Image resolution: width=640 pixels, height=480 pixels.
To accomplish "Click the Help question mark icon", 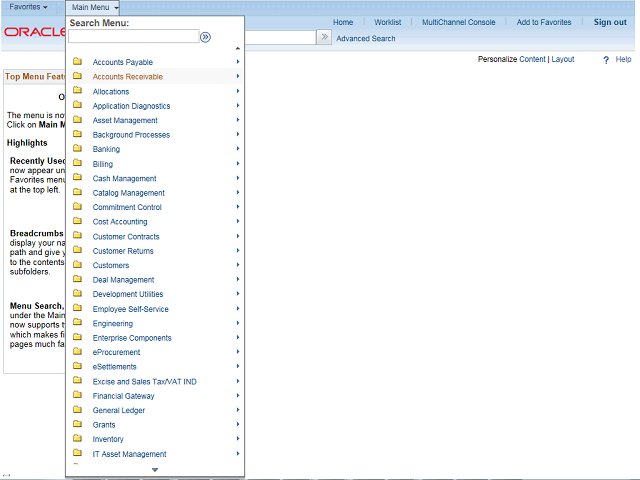I will [x=606, y=60].
